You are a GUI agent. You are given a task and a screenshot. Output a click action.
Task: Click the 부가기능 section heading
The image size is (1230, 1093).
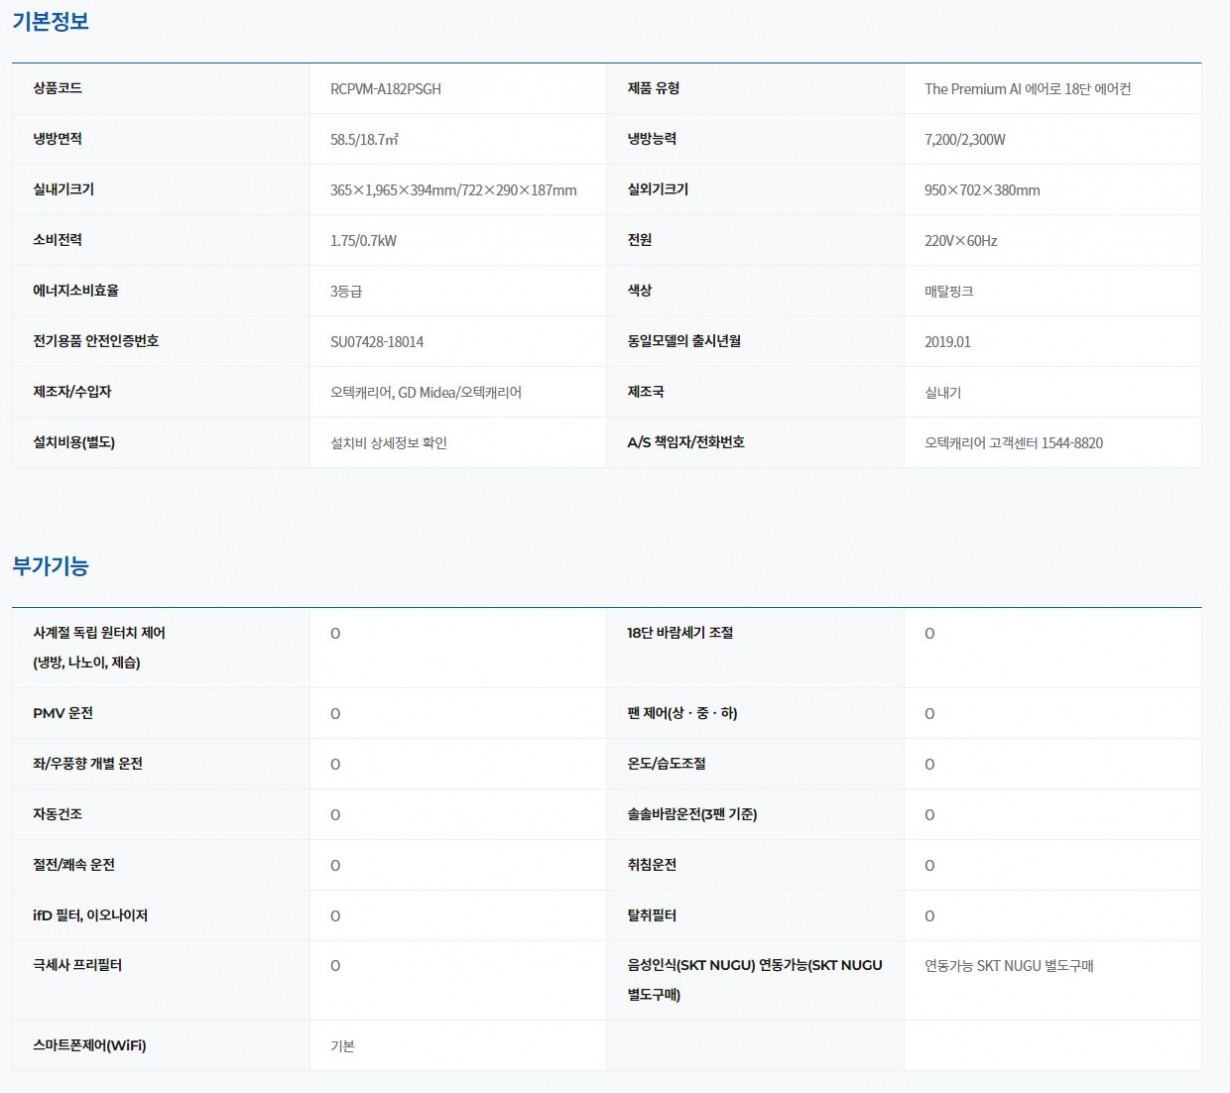[x=50, y=566]
